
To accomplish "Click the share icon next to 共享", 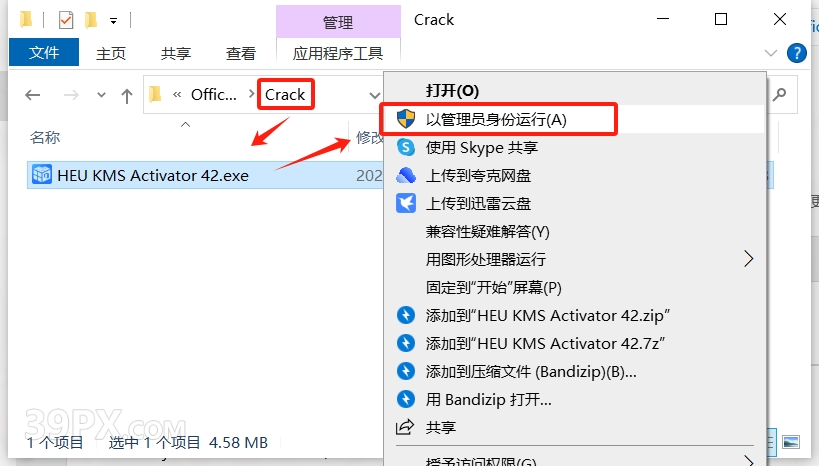I will point(405,427).
